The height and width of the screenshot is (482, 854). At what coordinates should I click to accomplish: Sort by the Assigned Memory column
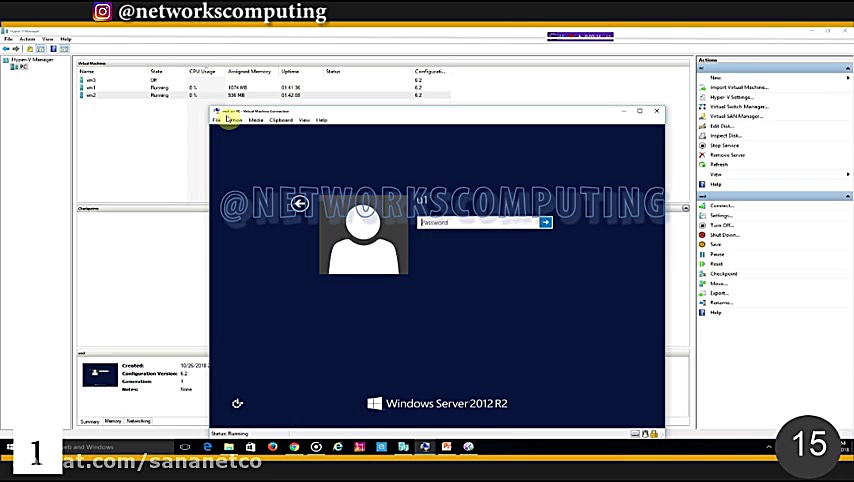coord(249,71)
